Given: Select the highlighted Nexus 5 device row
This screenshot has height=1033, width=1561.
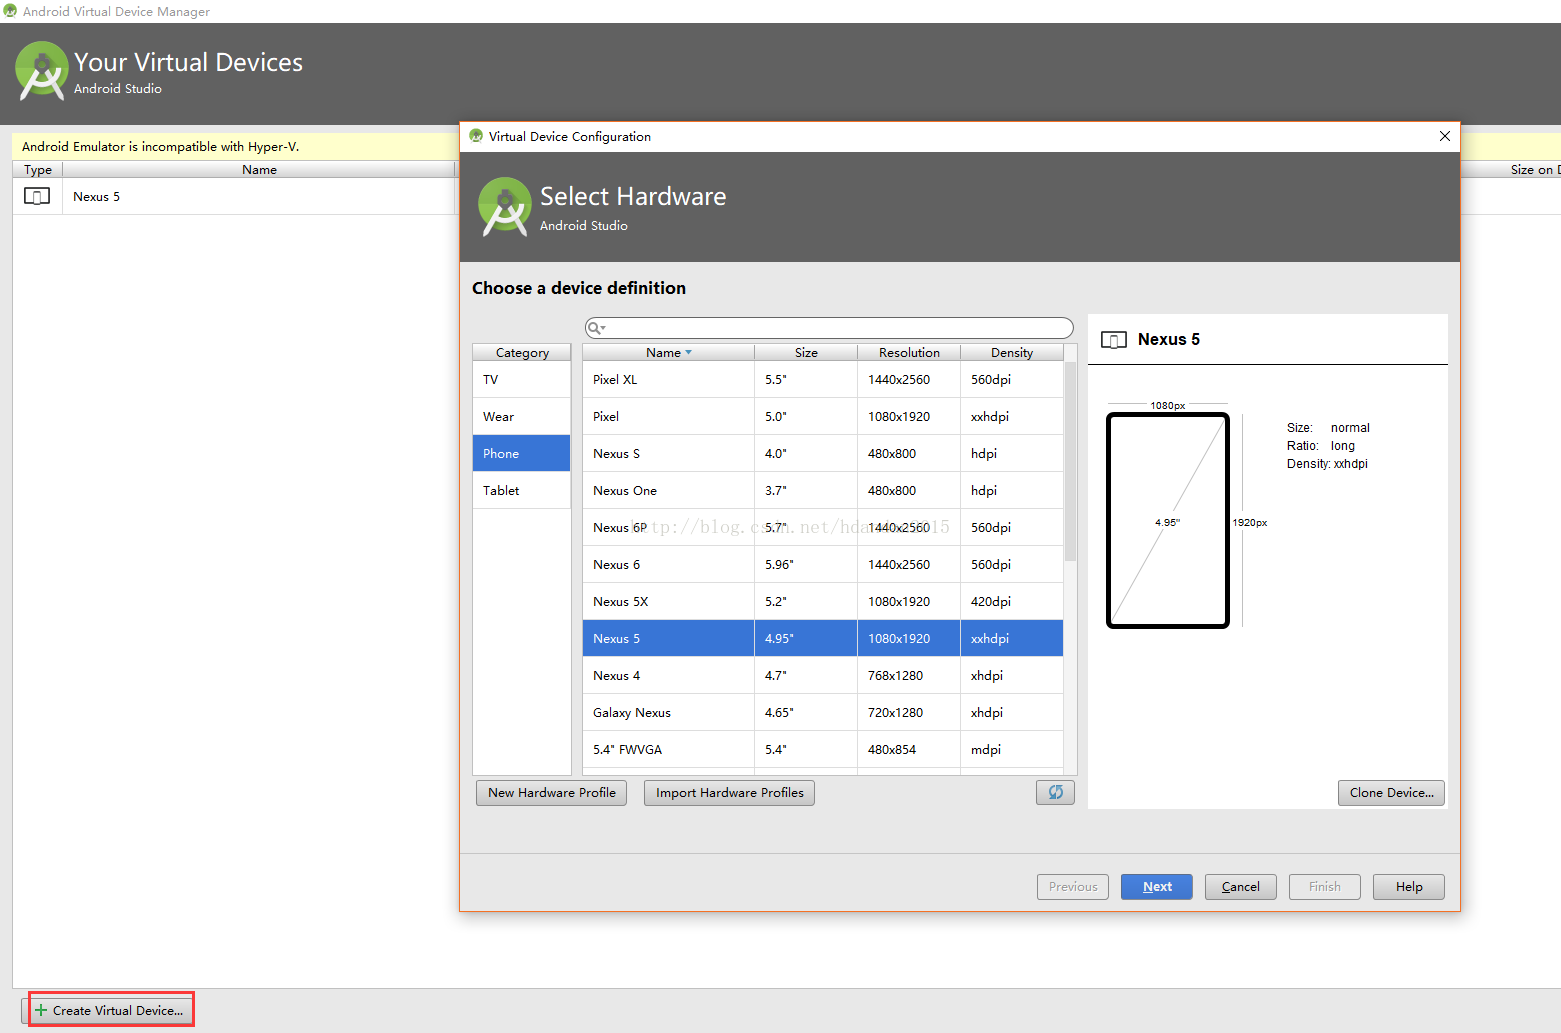Looking at the screenshot, I should click(x=823, y=638).
